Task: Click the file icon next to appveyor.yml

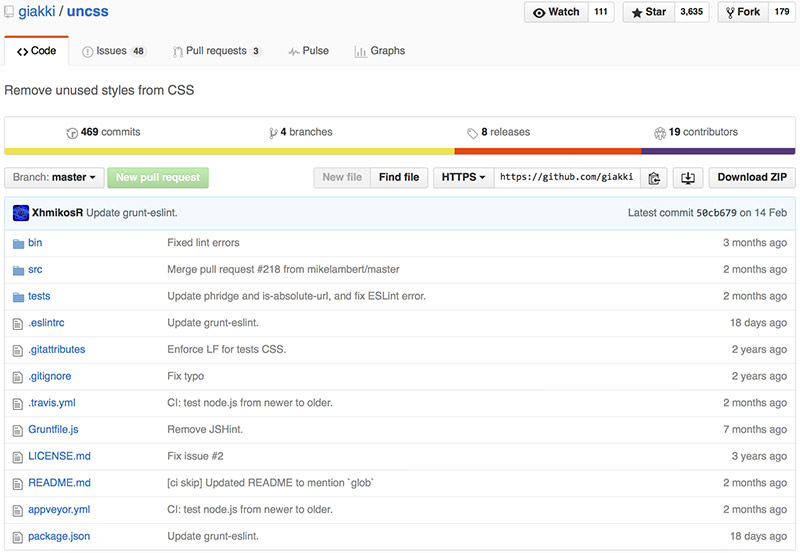Action: pos(18,510)
